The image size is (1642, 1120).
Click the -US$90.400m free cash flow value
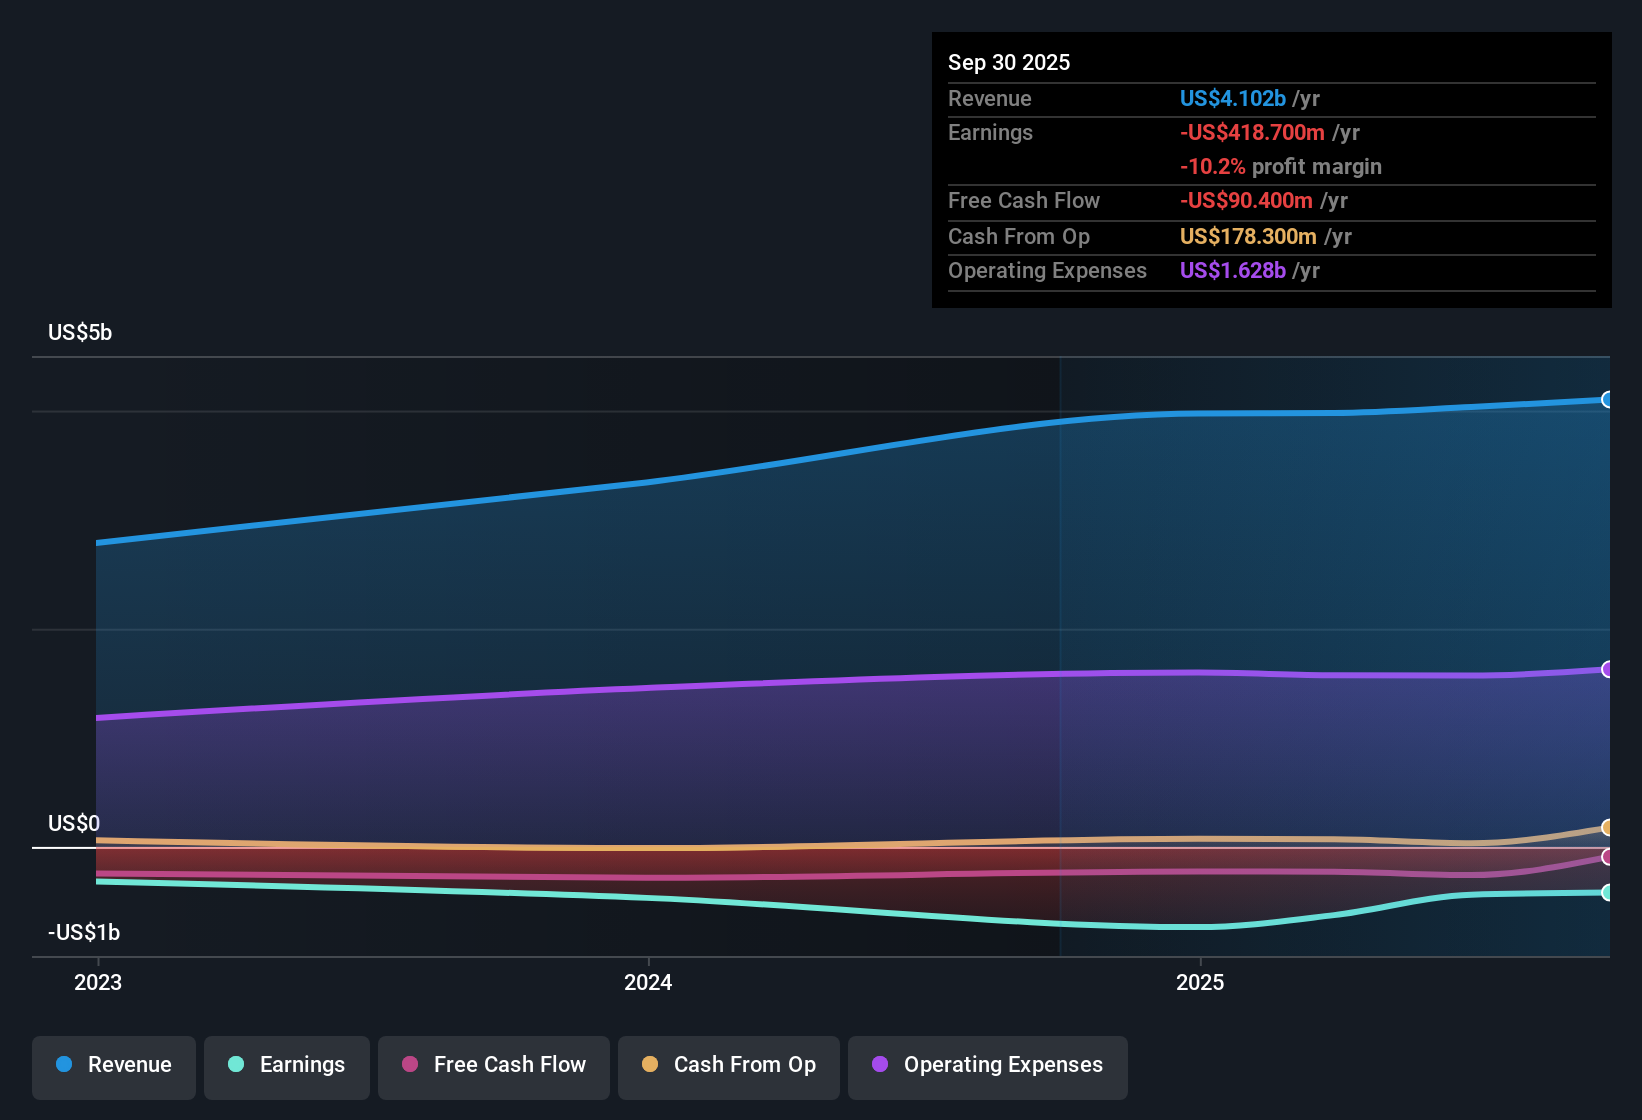coord(1246,200)
